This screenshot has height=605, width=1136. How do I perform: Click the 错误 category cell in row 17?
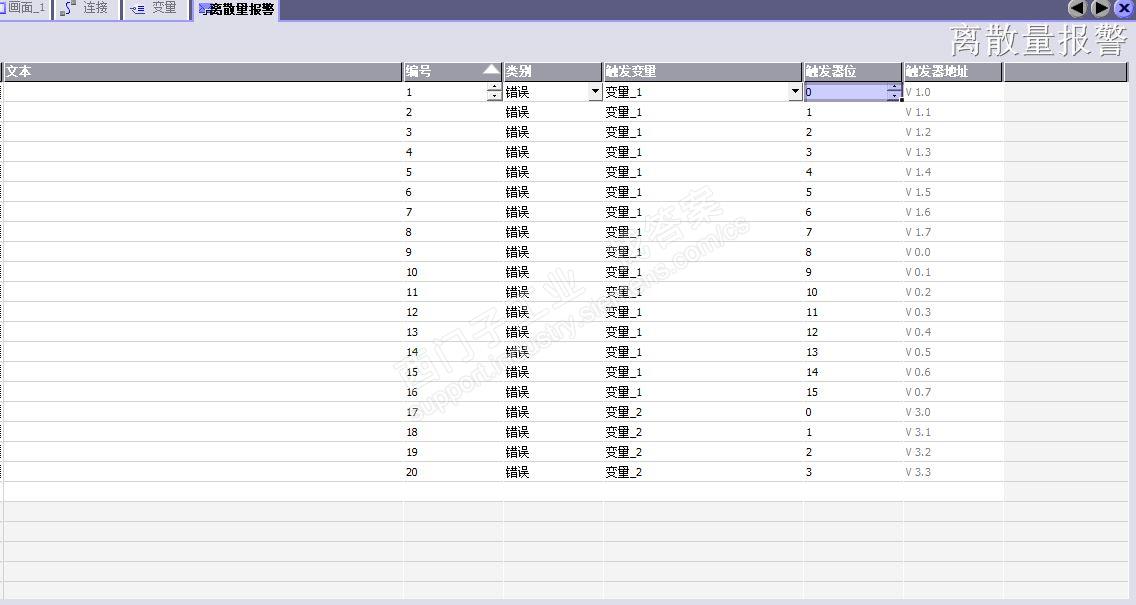point(553,412)
